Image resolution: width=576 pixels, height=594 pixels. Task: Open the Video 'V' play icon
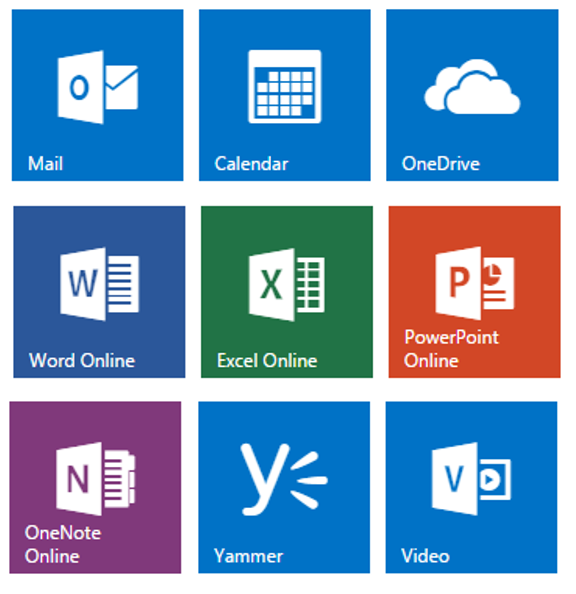coord(471,478)
